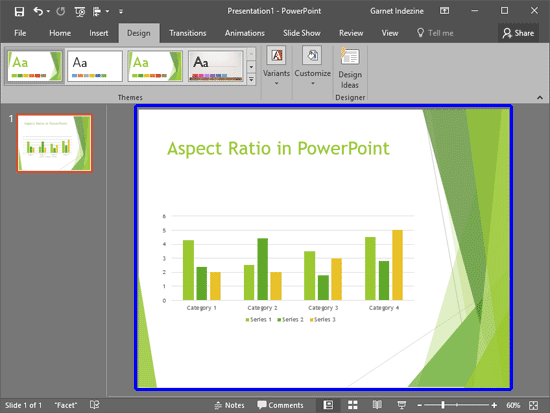Screen dimensions: 550x413
Task: Click Garnet Indezine account name
Action: (397, 11)
